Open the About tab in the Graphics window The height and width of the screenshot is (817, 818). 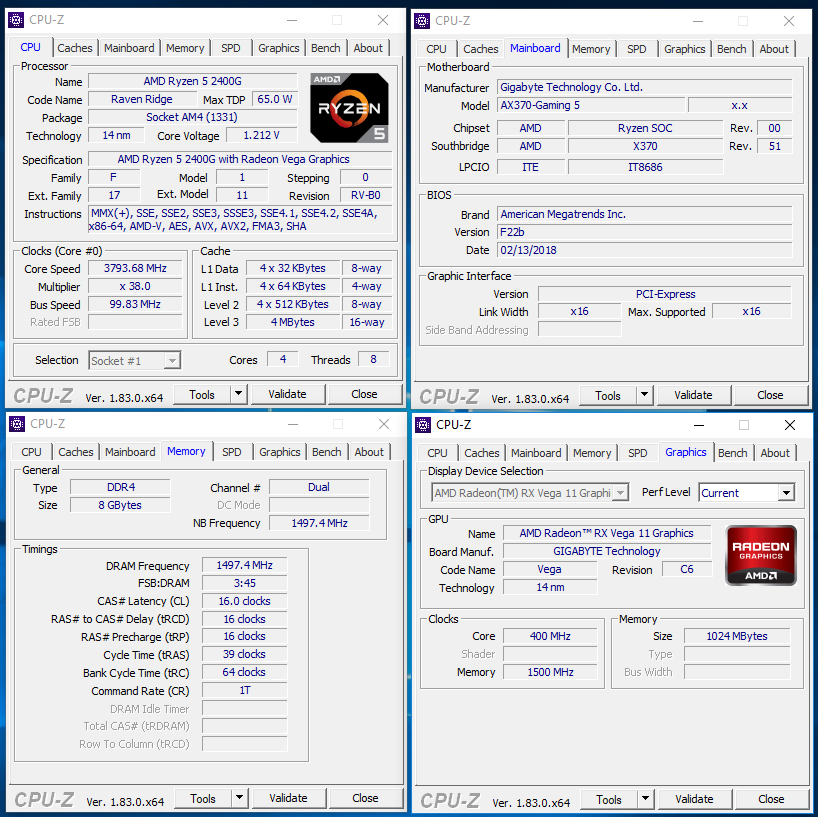coord(775,452)
